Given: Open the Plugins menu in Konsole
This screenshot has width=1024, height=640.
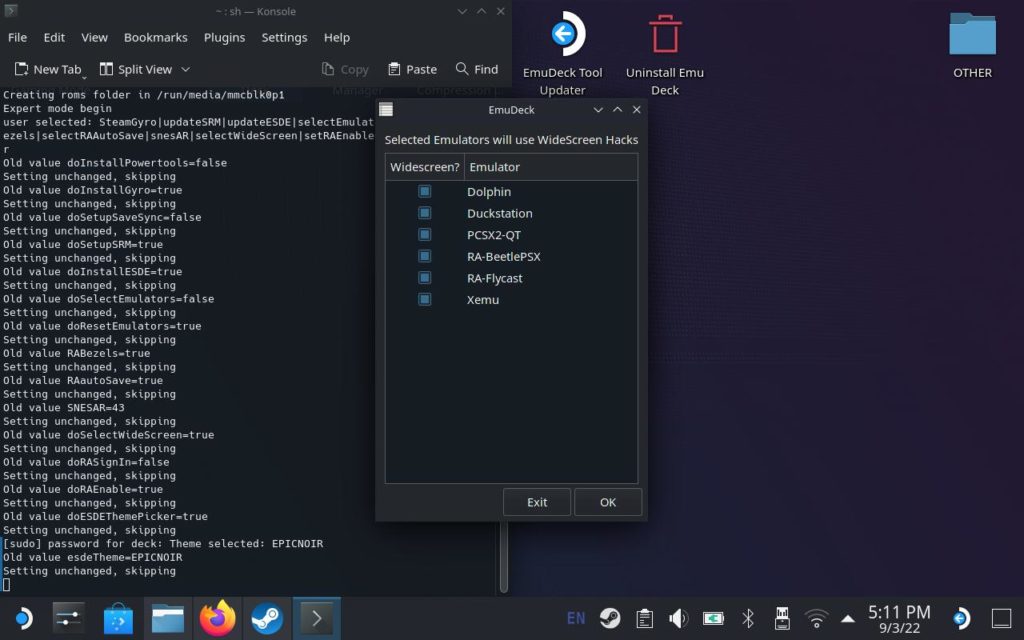Looking at the screenshot, I should click(x=224, y=37).
